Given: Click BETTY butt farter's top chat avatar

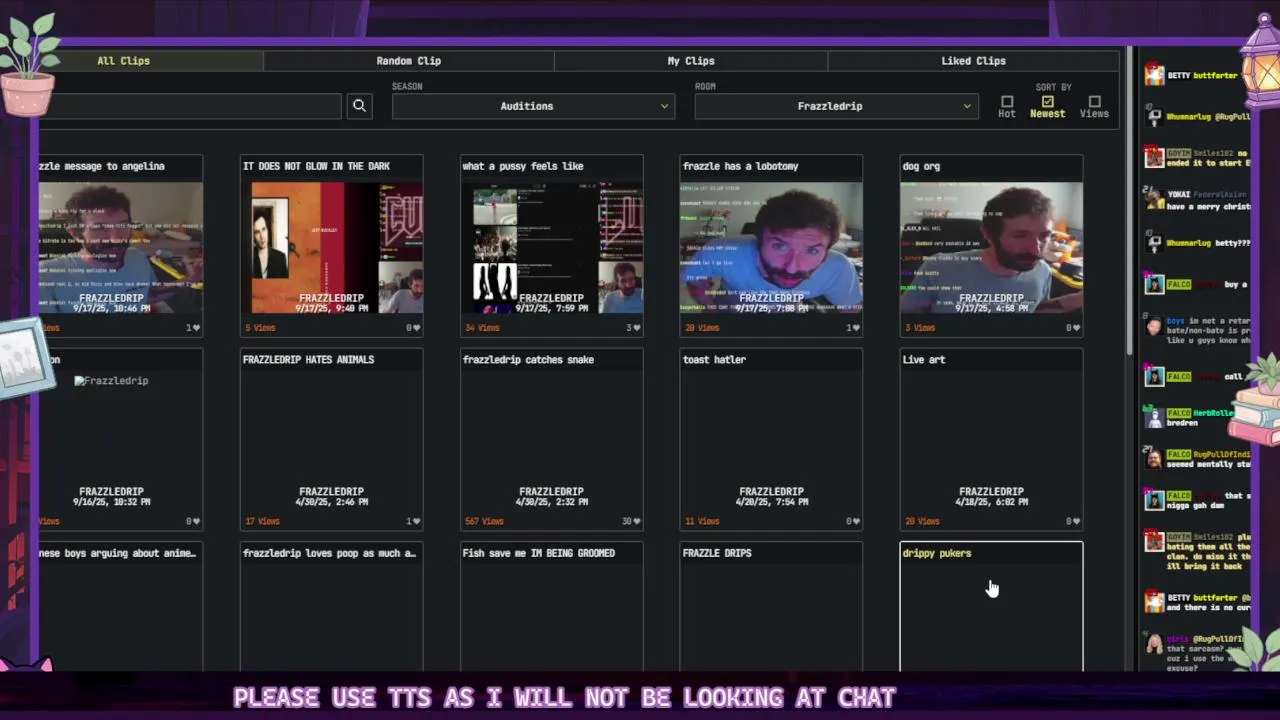Looking at the screenshot, I should (1155, 75).
